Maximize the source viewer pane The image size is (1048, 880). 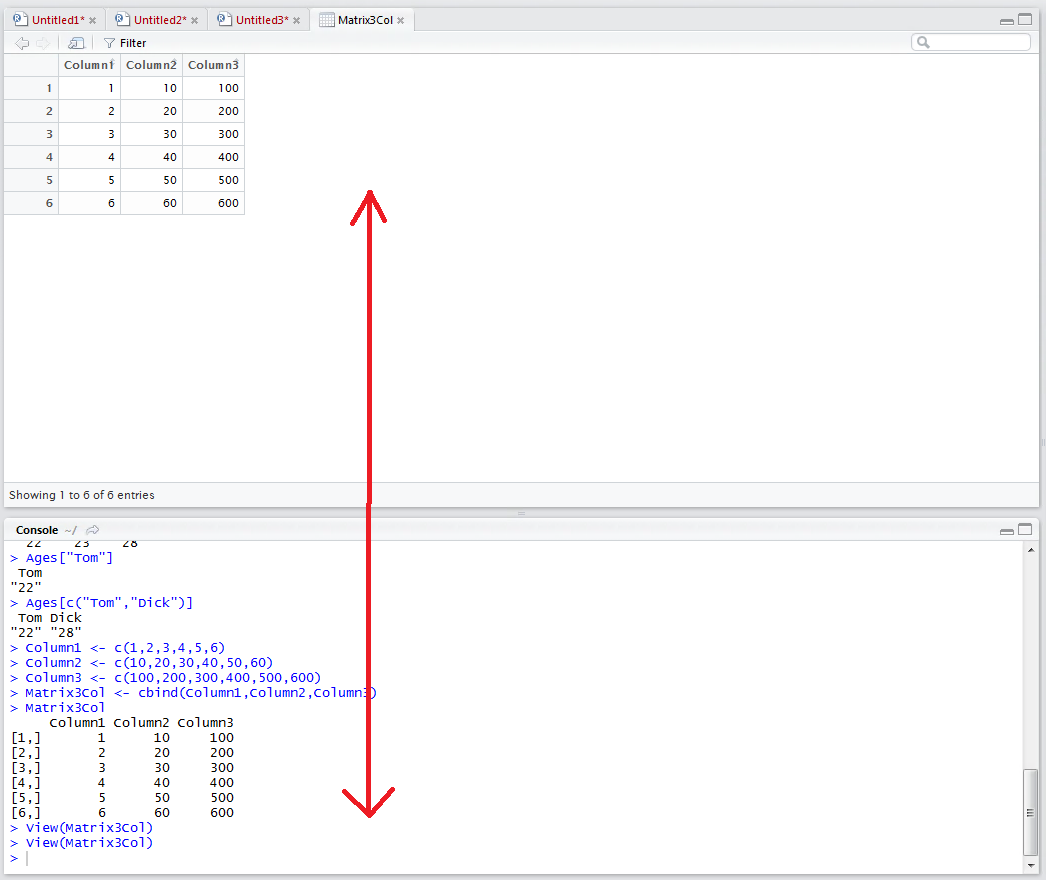[x=1025, y=20]
